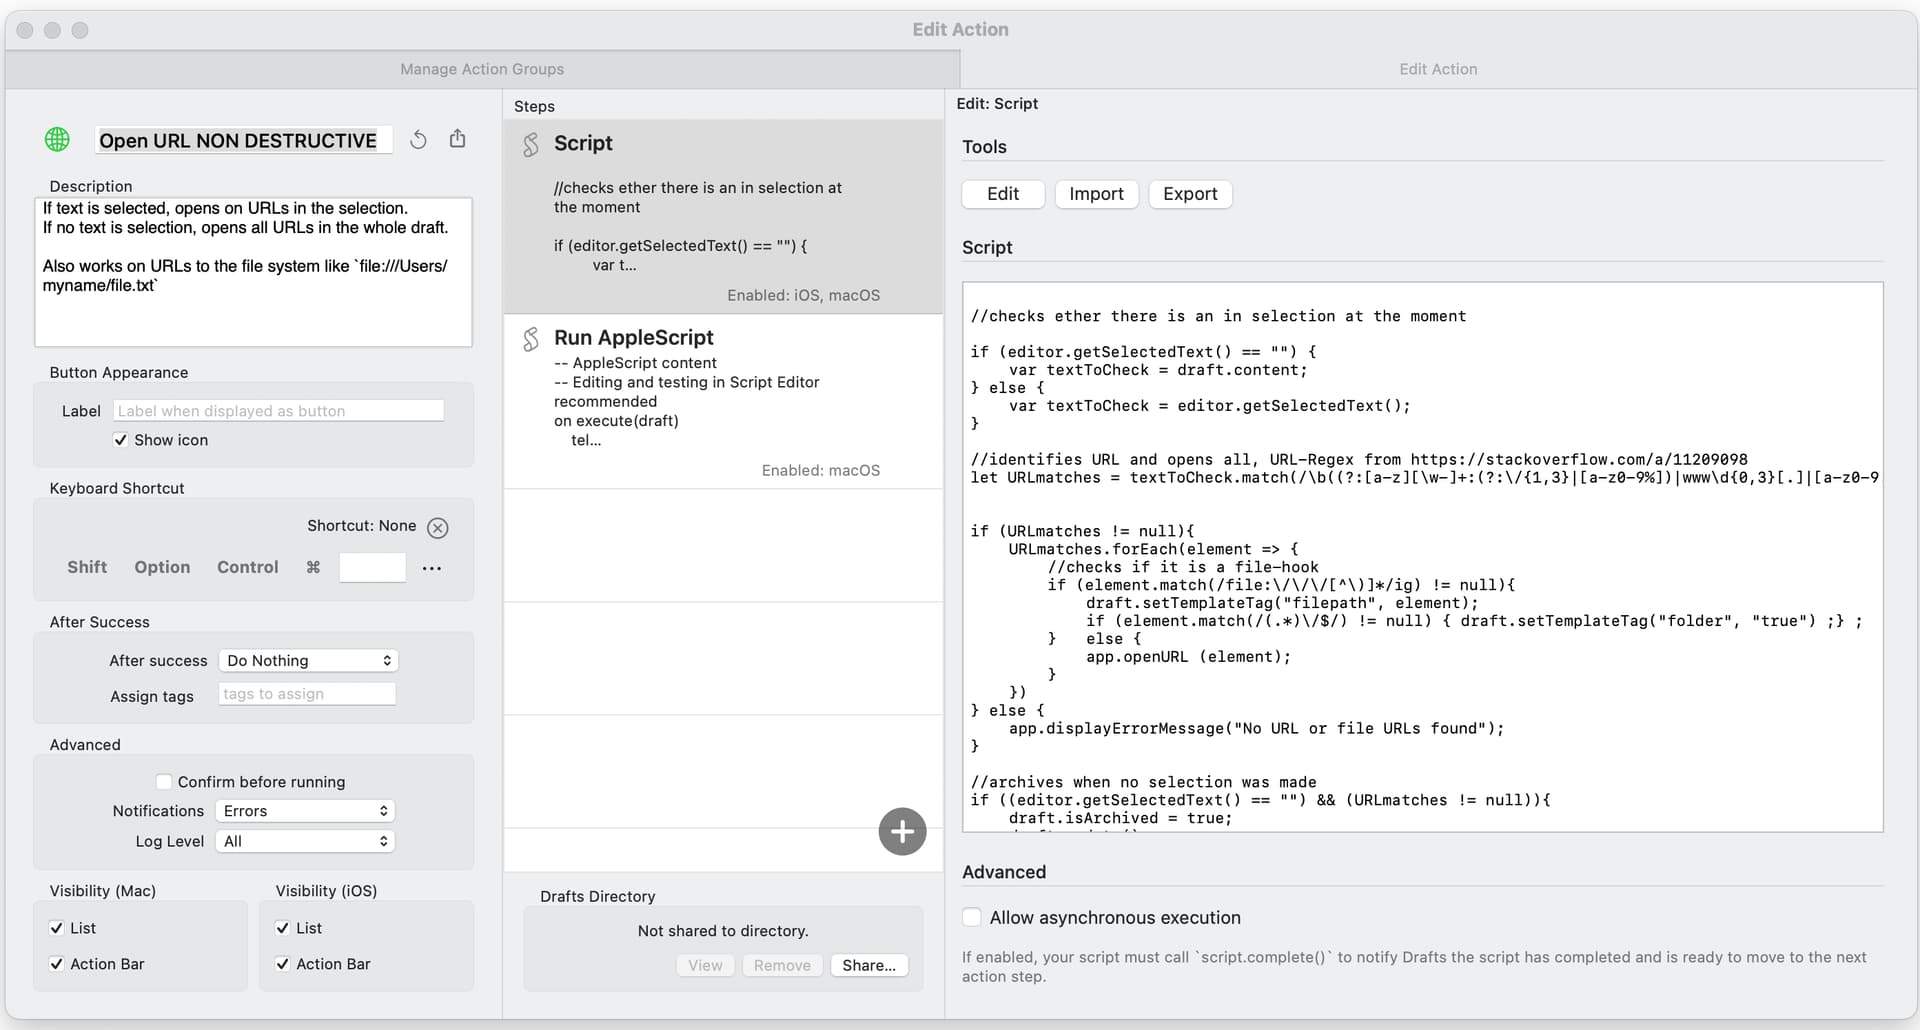1920x1030 pixels.
Task: Switch to the Manage Action Groups tab
Action: (x=482, y=69)
